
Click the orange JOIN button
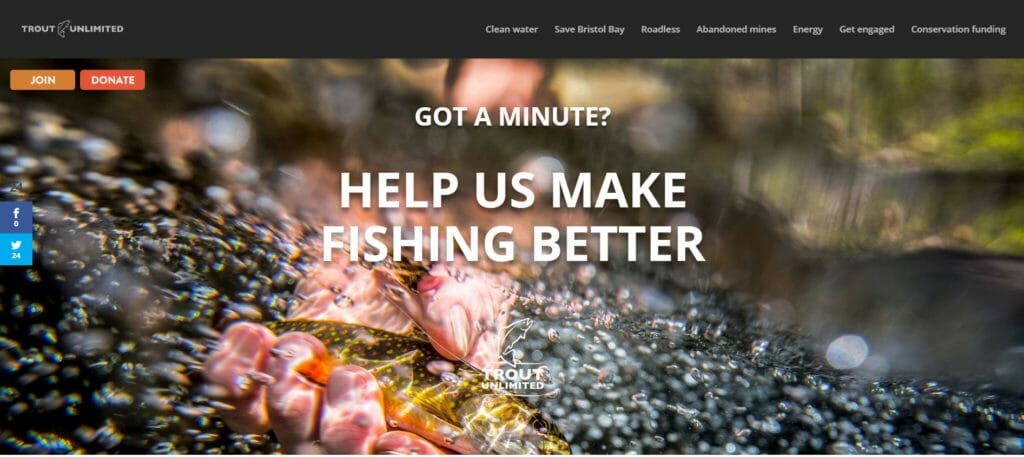[x=42, y=80]
